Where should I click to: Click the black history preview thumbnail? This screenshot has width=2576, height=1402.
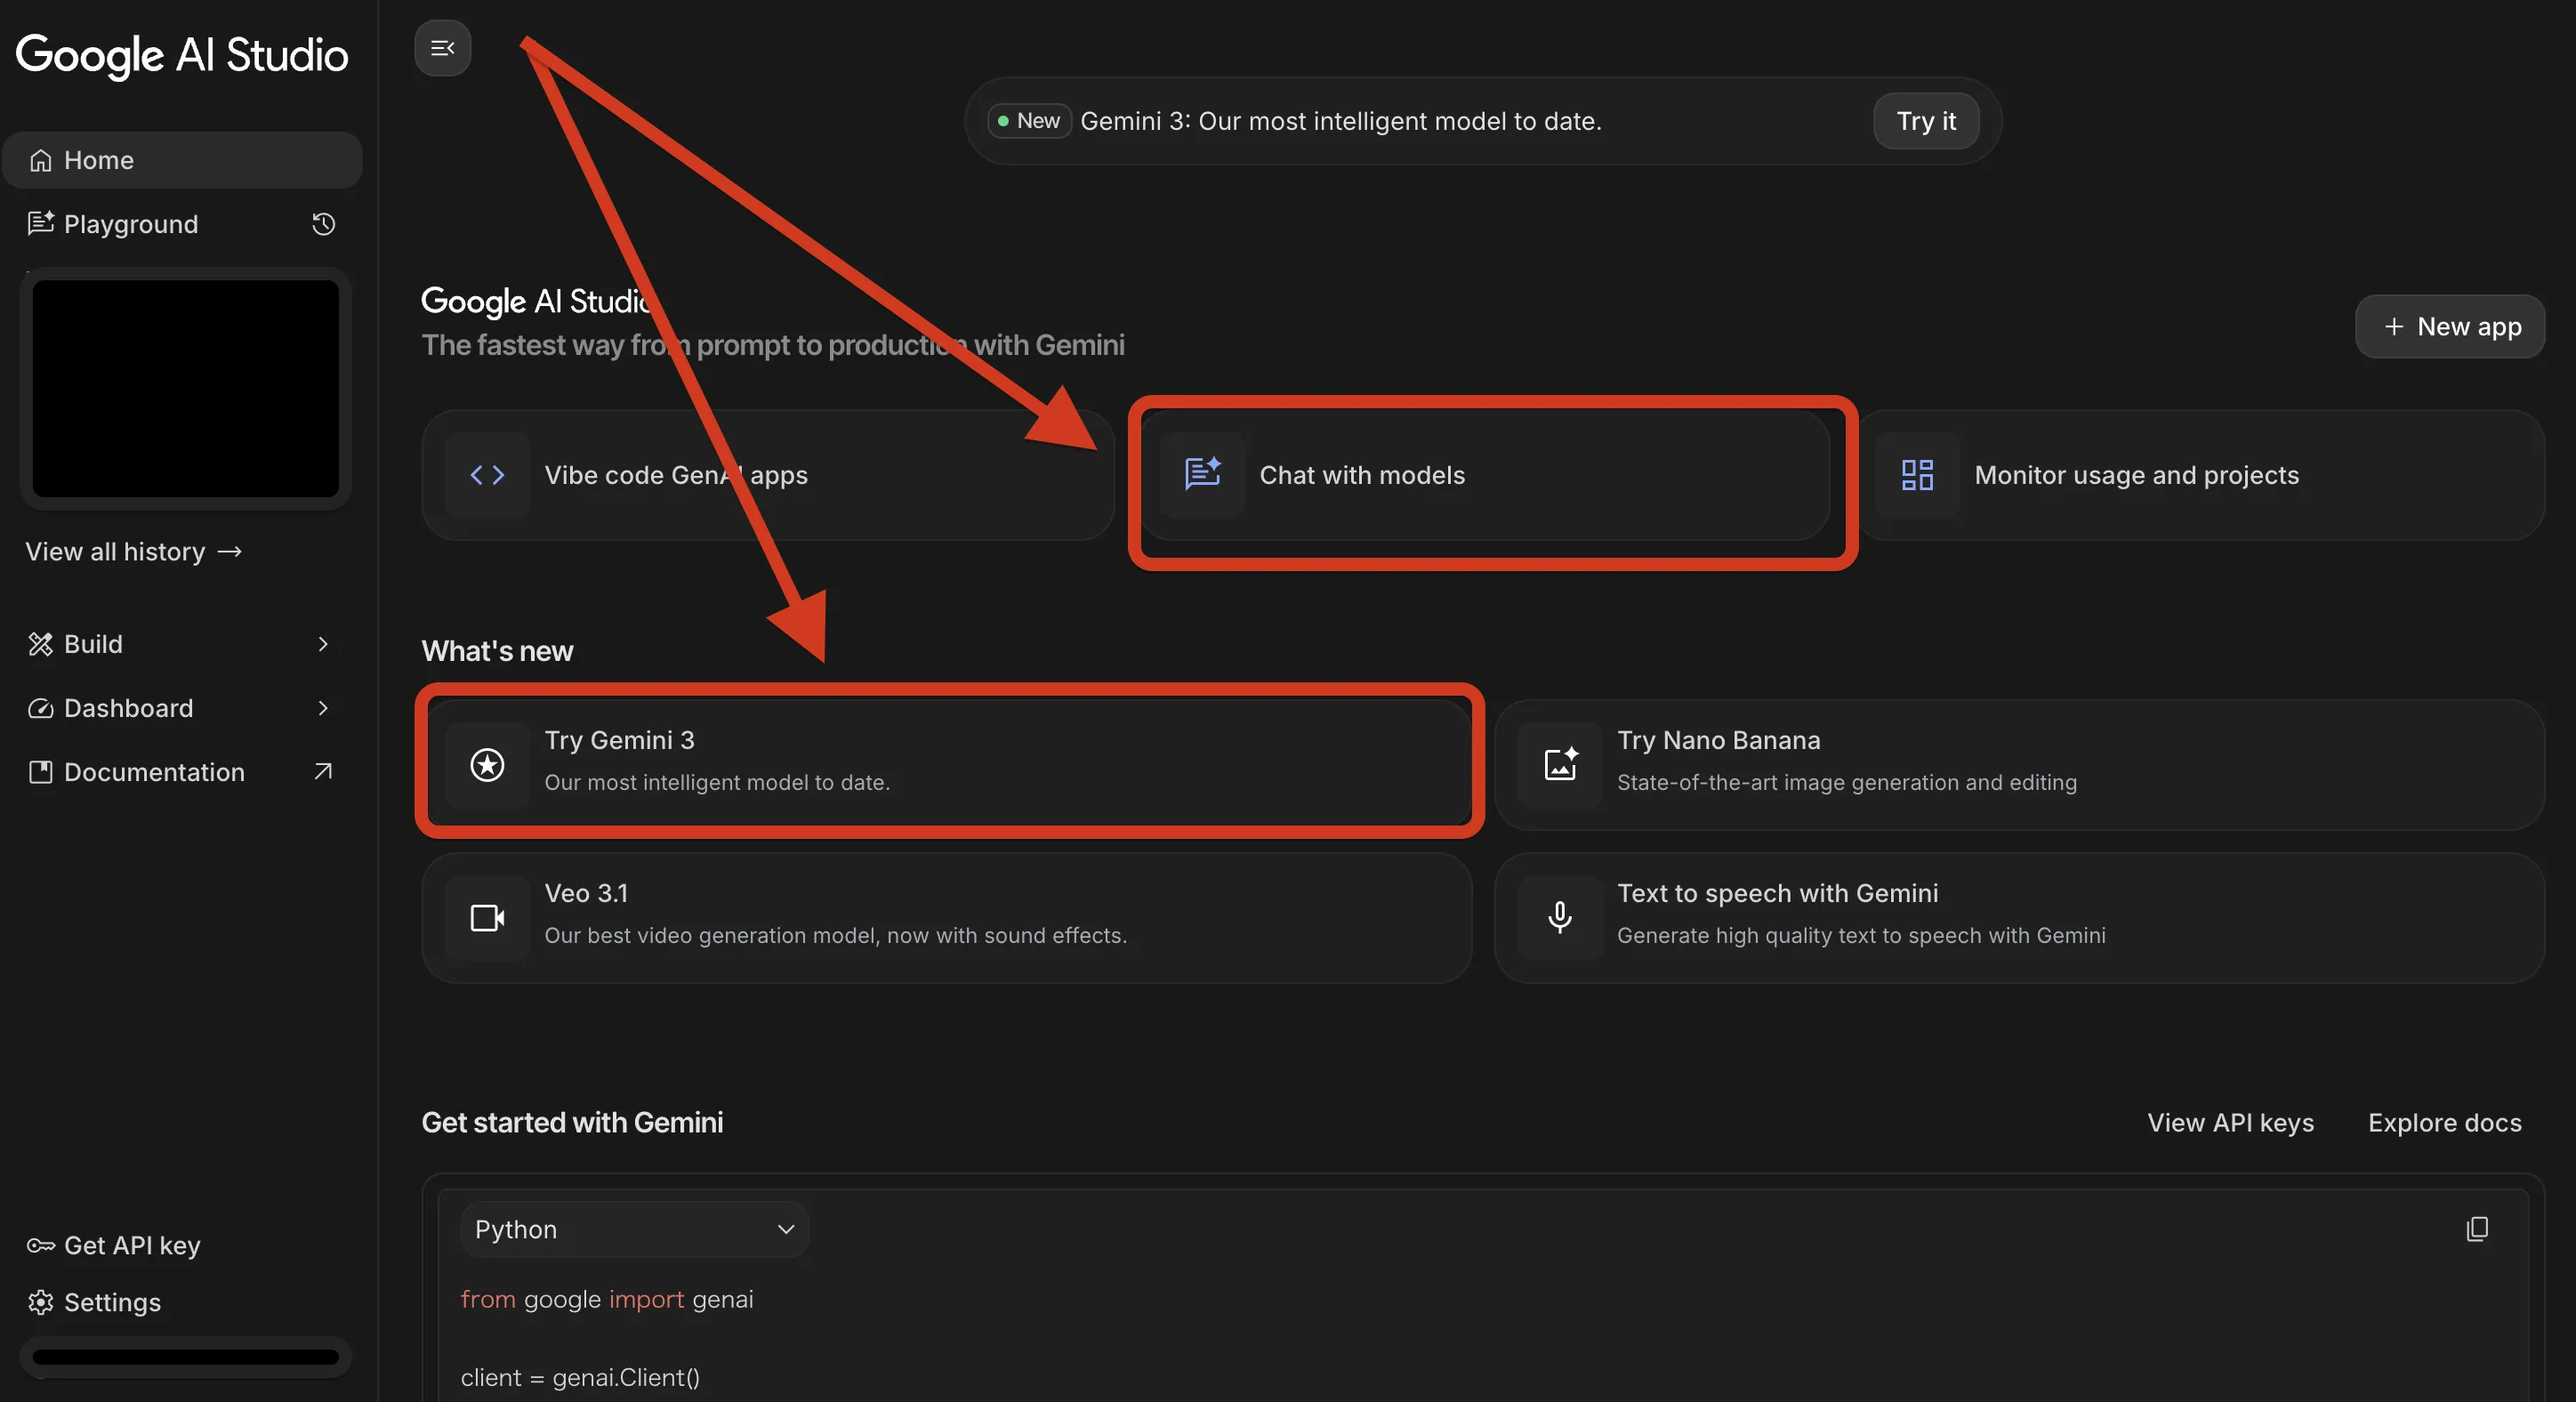click(185, 390)
